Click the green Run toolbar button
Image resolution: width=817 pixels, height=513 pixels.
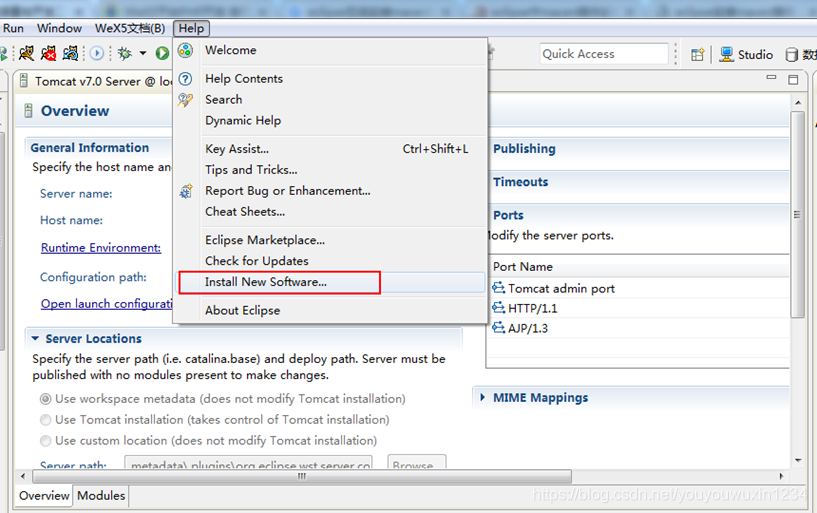[x=163, y=53]
